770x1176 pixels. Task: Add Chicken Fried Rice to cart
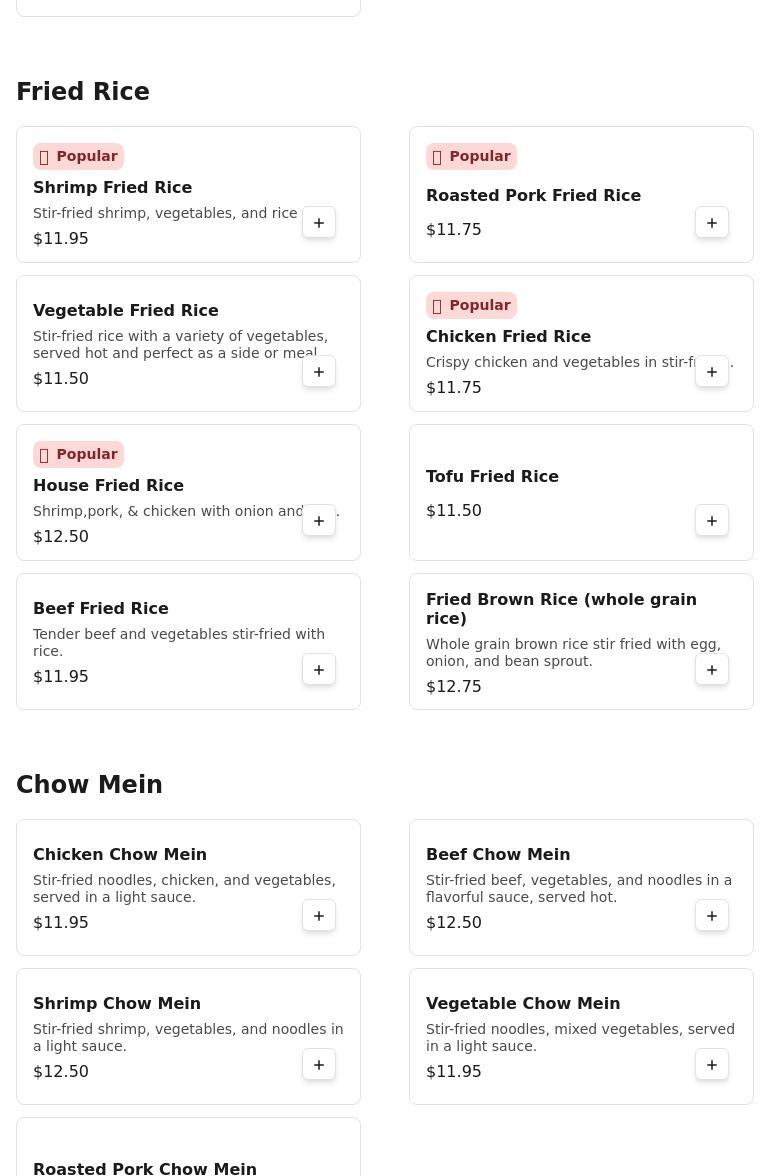tap(712, 372)
